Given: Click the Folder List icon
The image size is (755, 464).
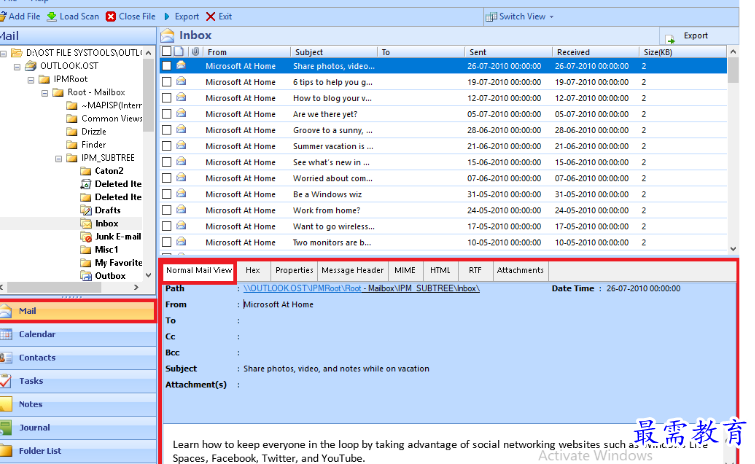Looking at the screenshot, I should pyautogui.click(x=6, y=451).
